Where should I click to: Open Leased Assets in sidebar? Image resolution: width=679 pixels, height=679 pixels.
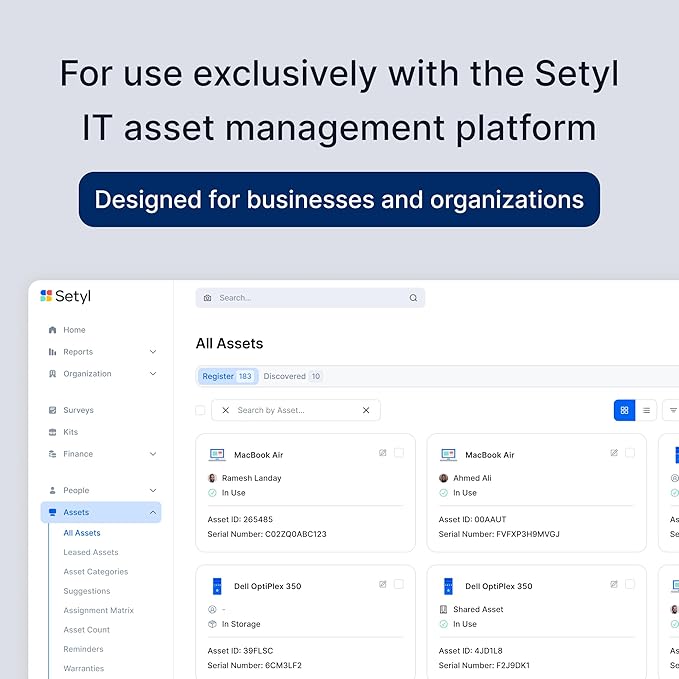[x=91, y=552]
